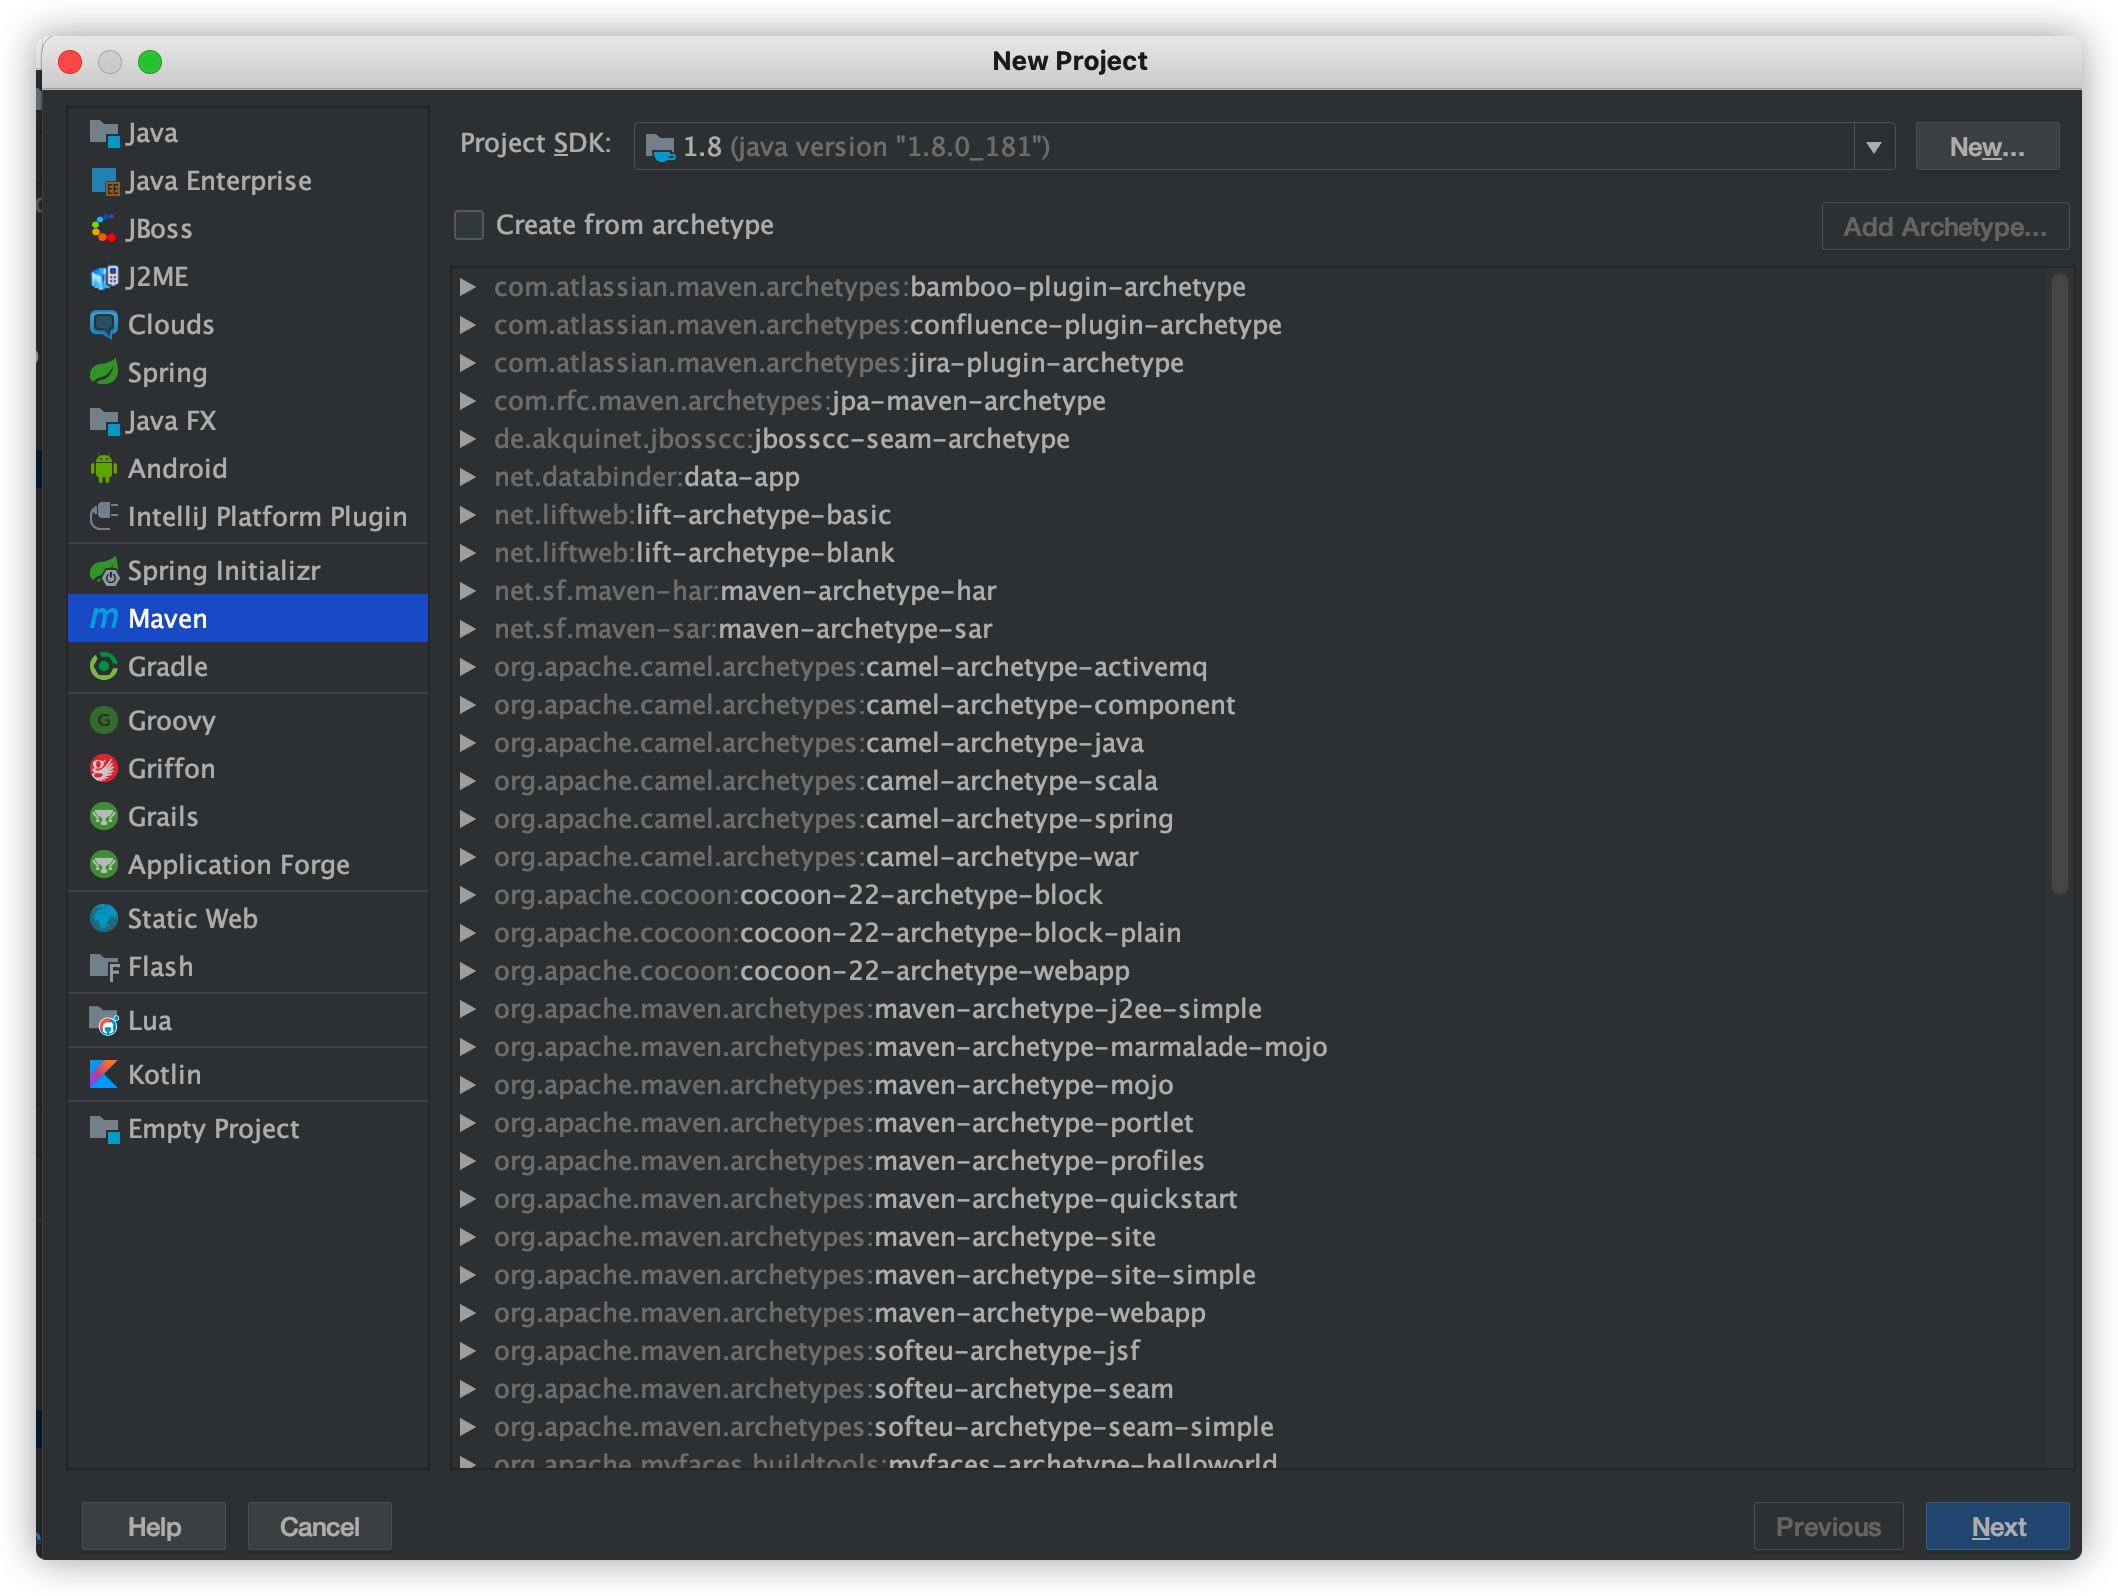The image size is (2118, 1596).
Task: Expand maven-archetype-webapp node
Action: 467,1313
